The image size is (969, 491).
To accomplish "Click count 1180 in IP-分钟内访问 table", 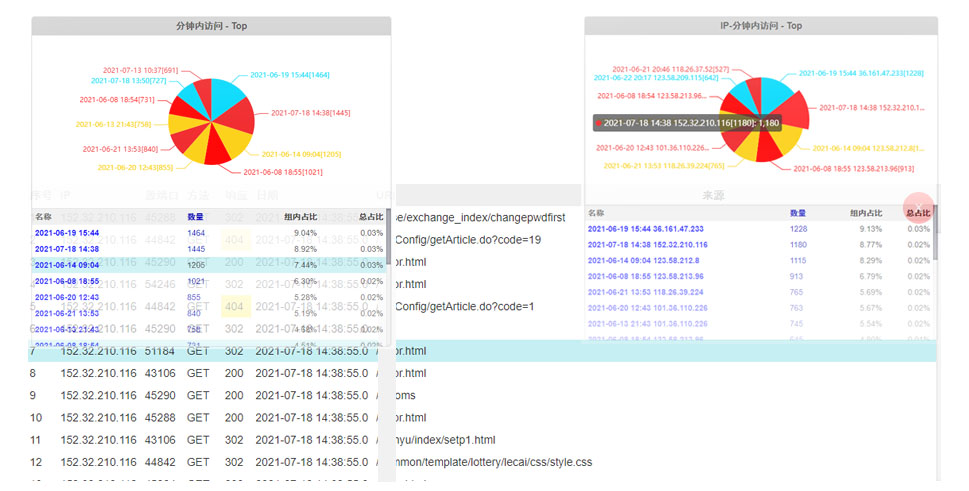I will pyautogui.click(x=798, y=245).
